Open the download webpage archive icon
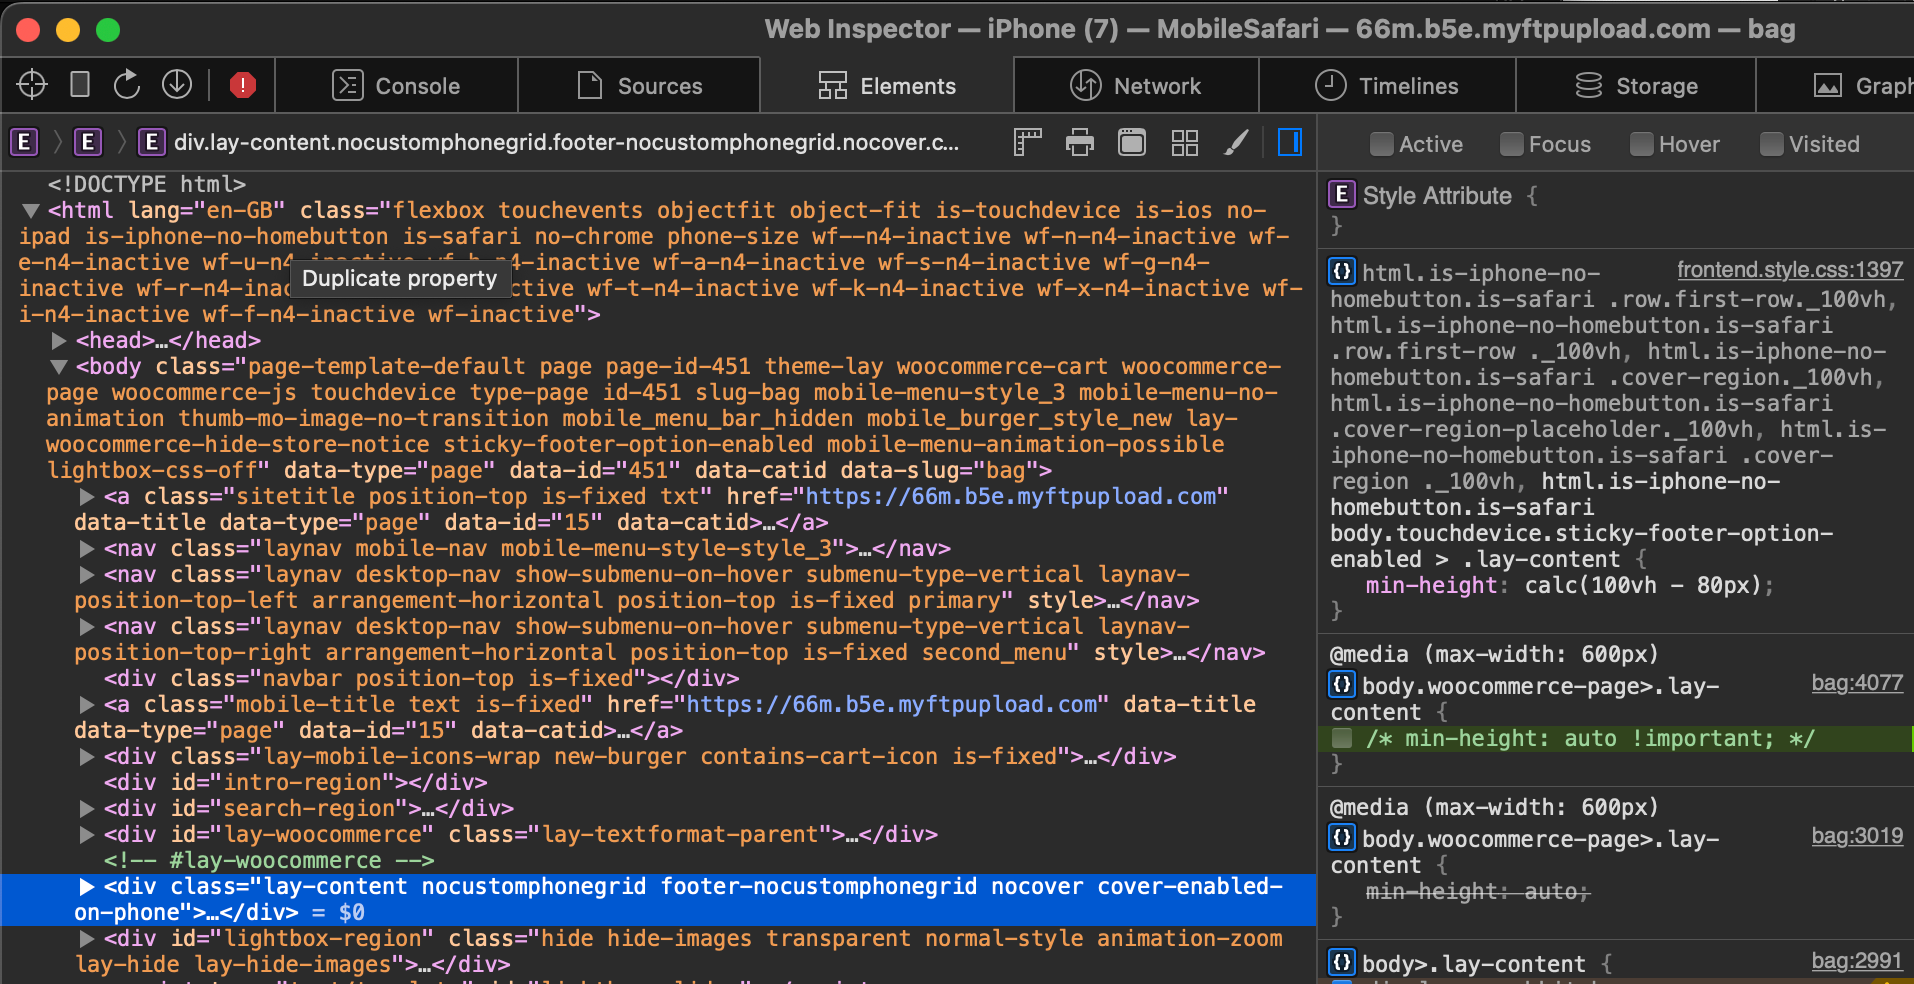Image resolution: width=1914 pixels, height=984 pixels. click(177, 85)
